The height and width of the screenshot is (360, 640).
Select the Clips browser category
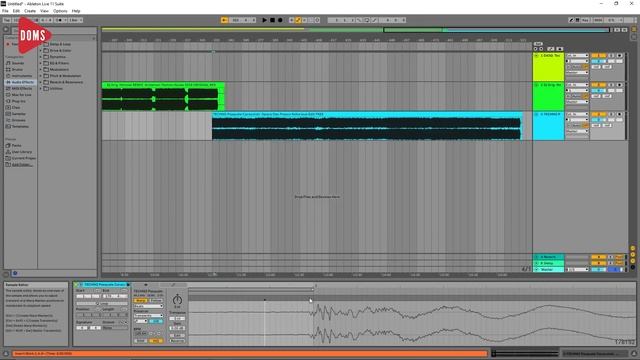[x=16, y=107]
